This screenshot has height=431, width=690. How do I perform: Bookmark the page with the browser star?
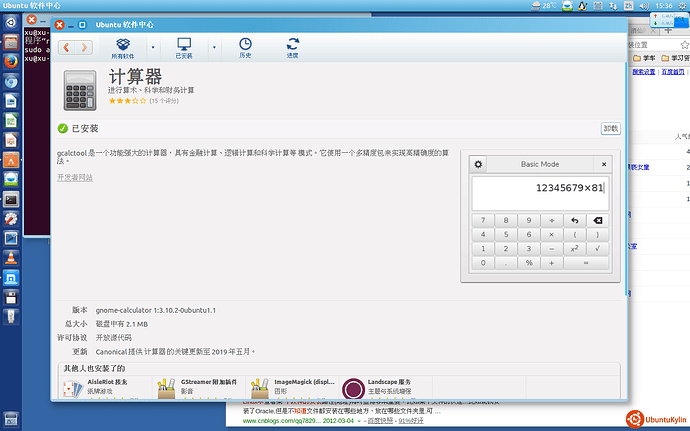[x=684, y=45]
